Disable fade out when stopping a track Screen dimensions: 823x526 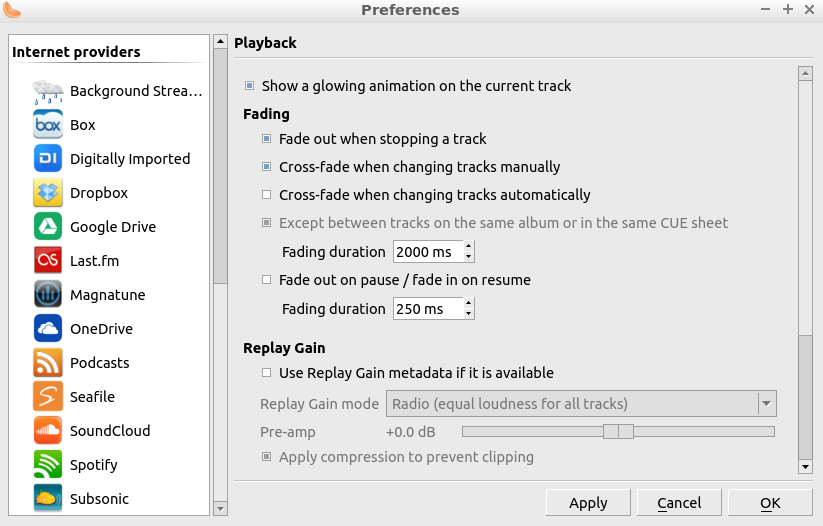coord(267,139)
